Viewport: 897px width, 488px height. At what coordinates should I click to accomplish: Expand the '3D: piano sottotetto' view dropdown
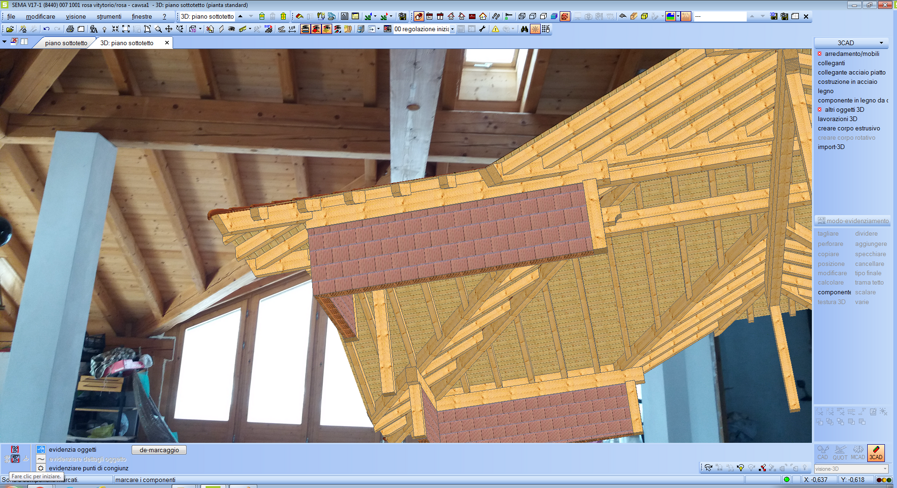tap(240, 16)
